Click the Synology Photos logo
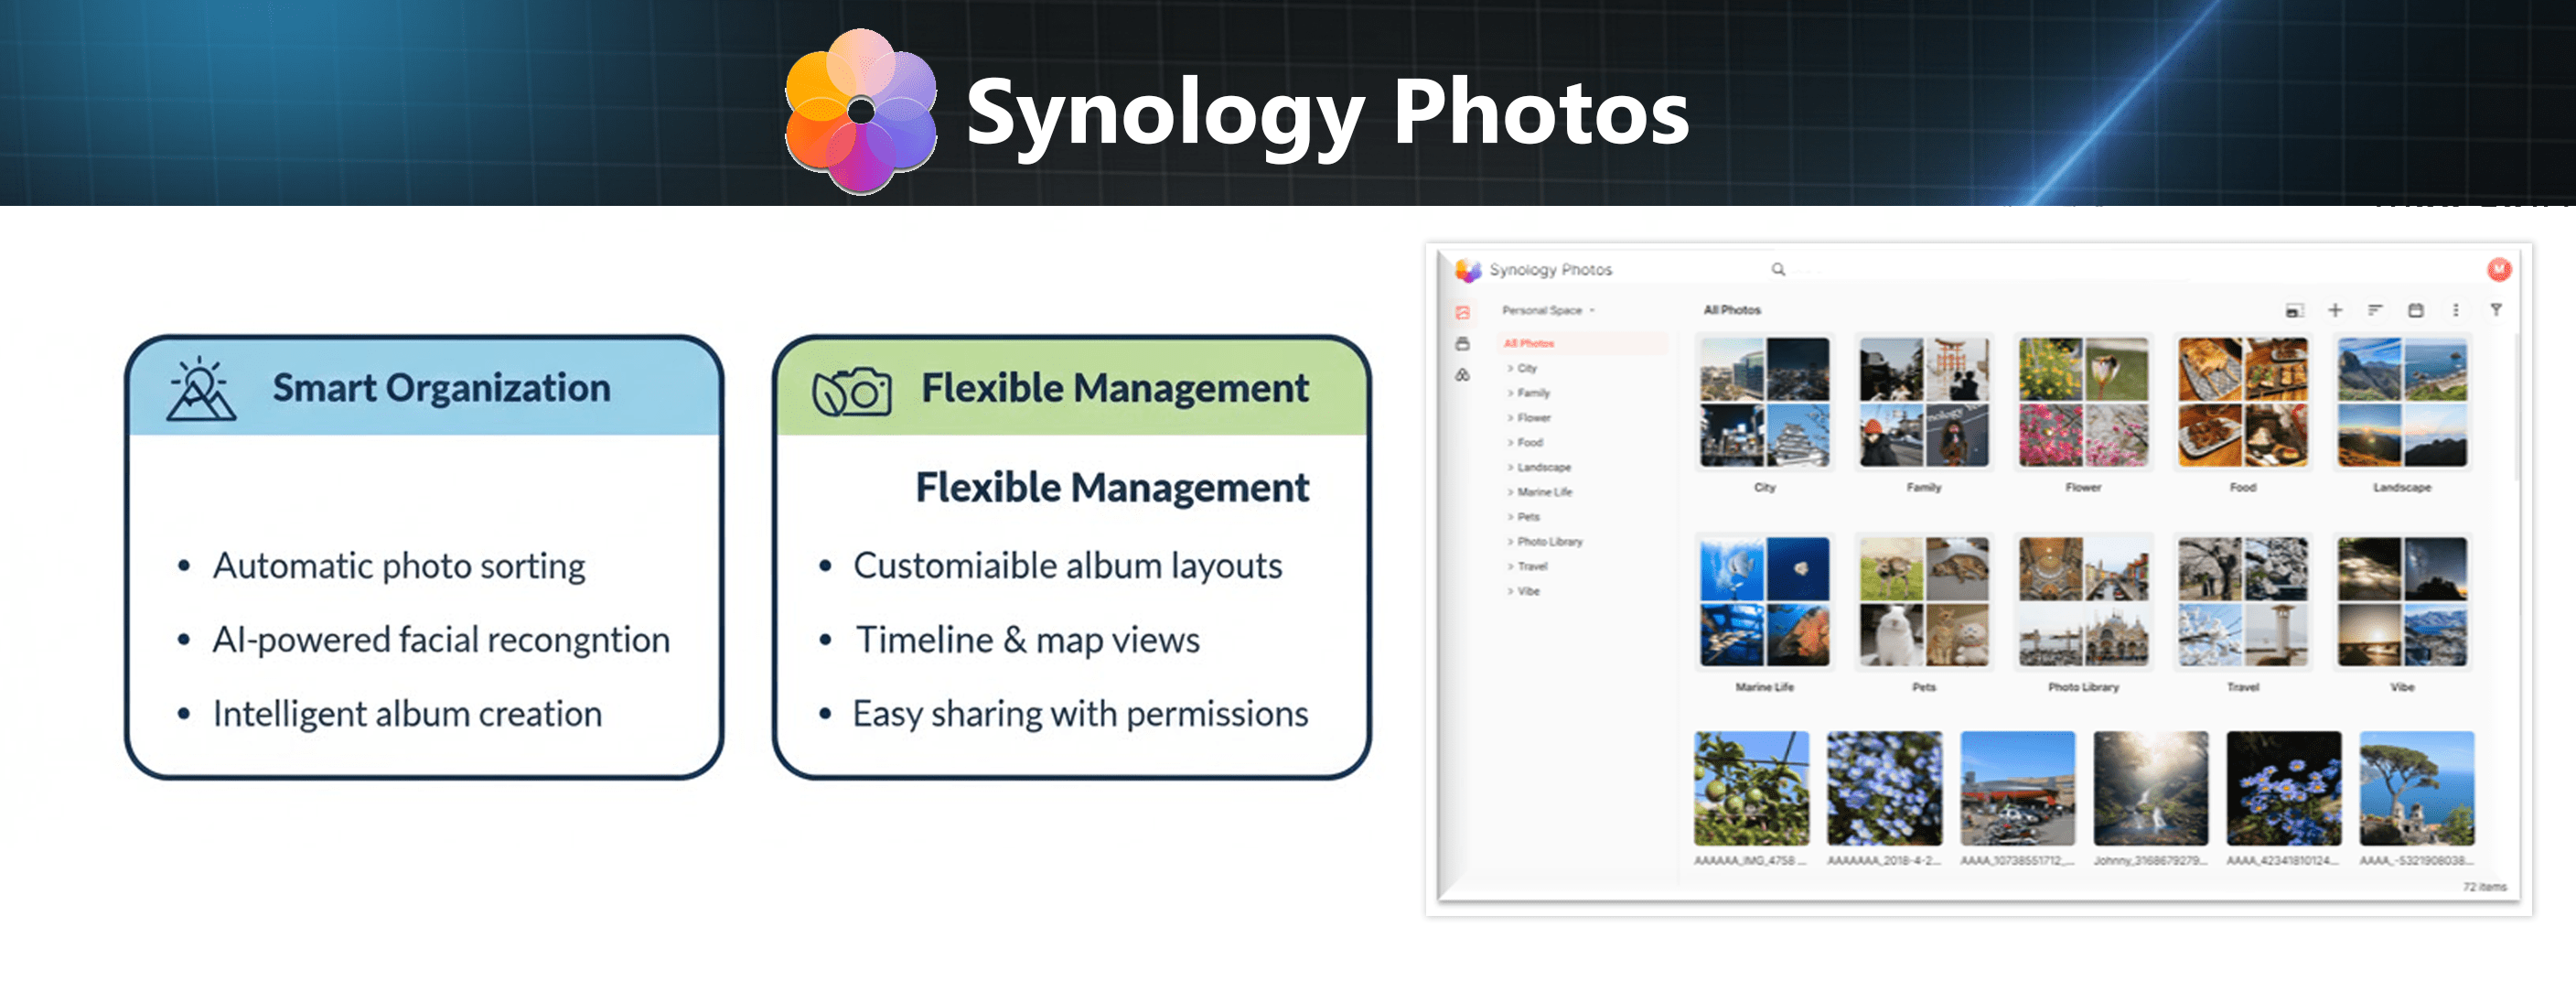This screenshot has height=1002, width=2576. point(1466,269)
